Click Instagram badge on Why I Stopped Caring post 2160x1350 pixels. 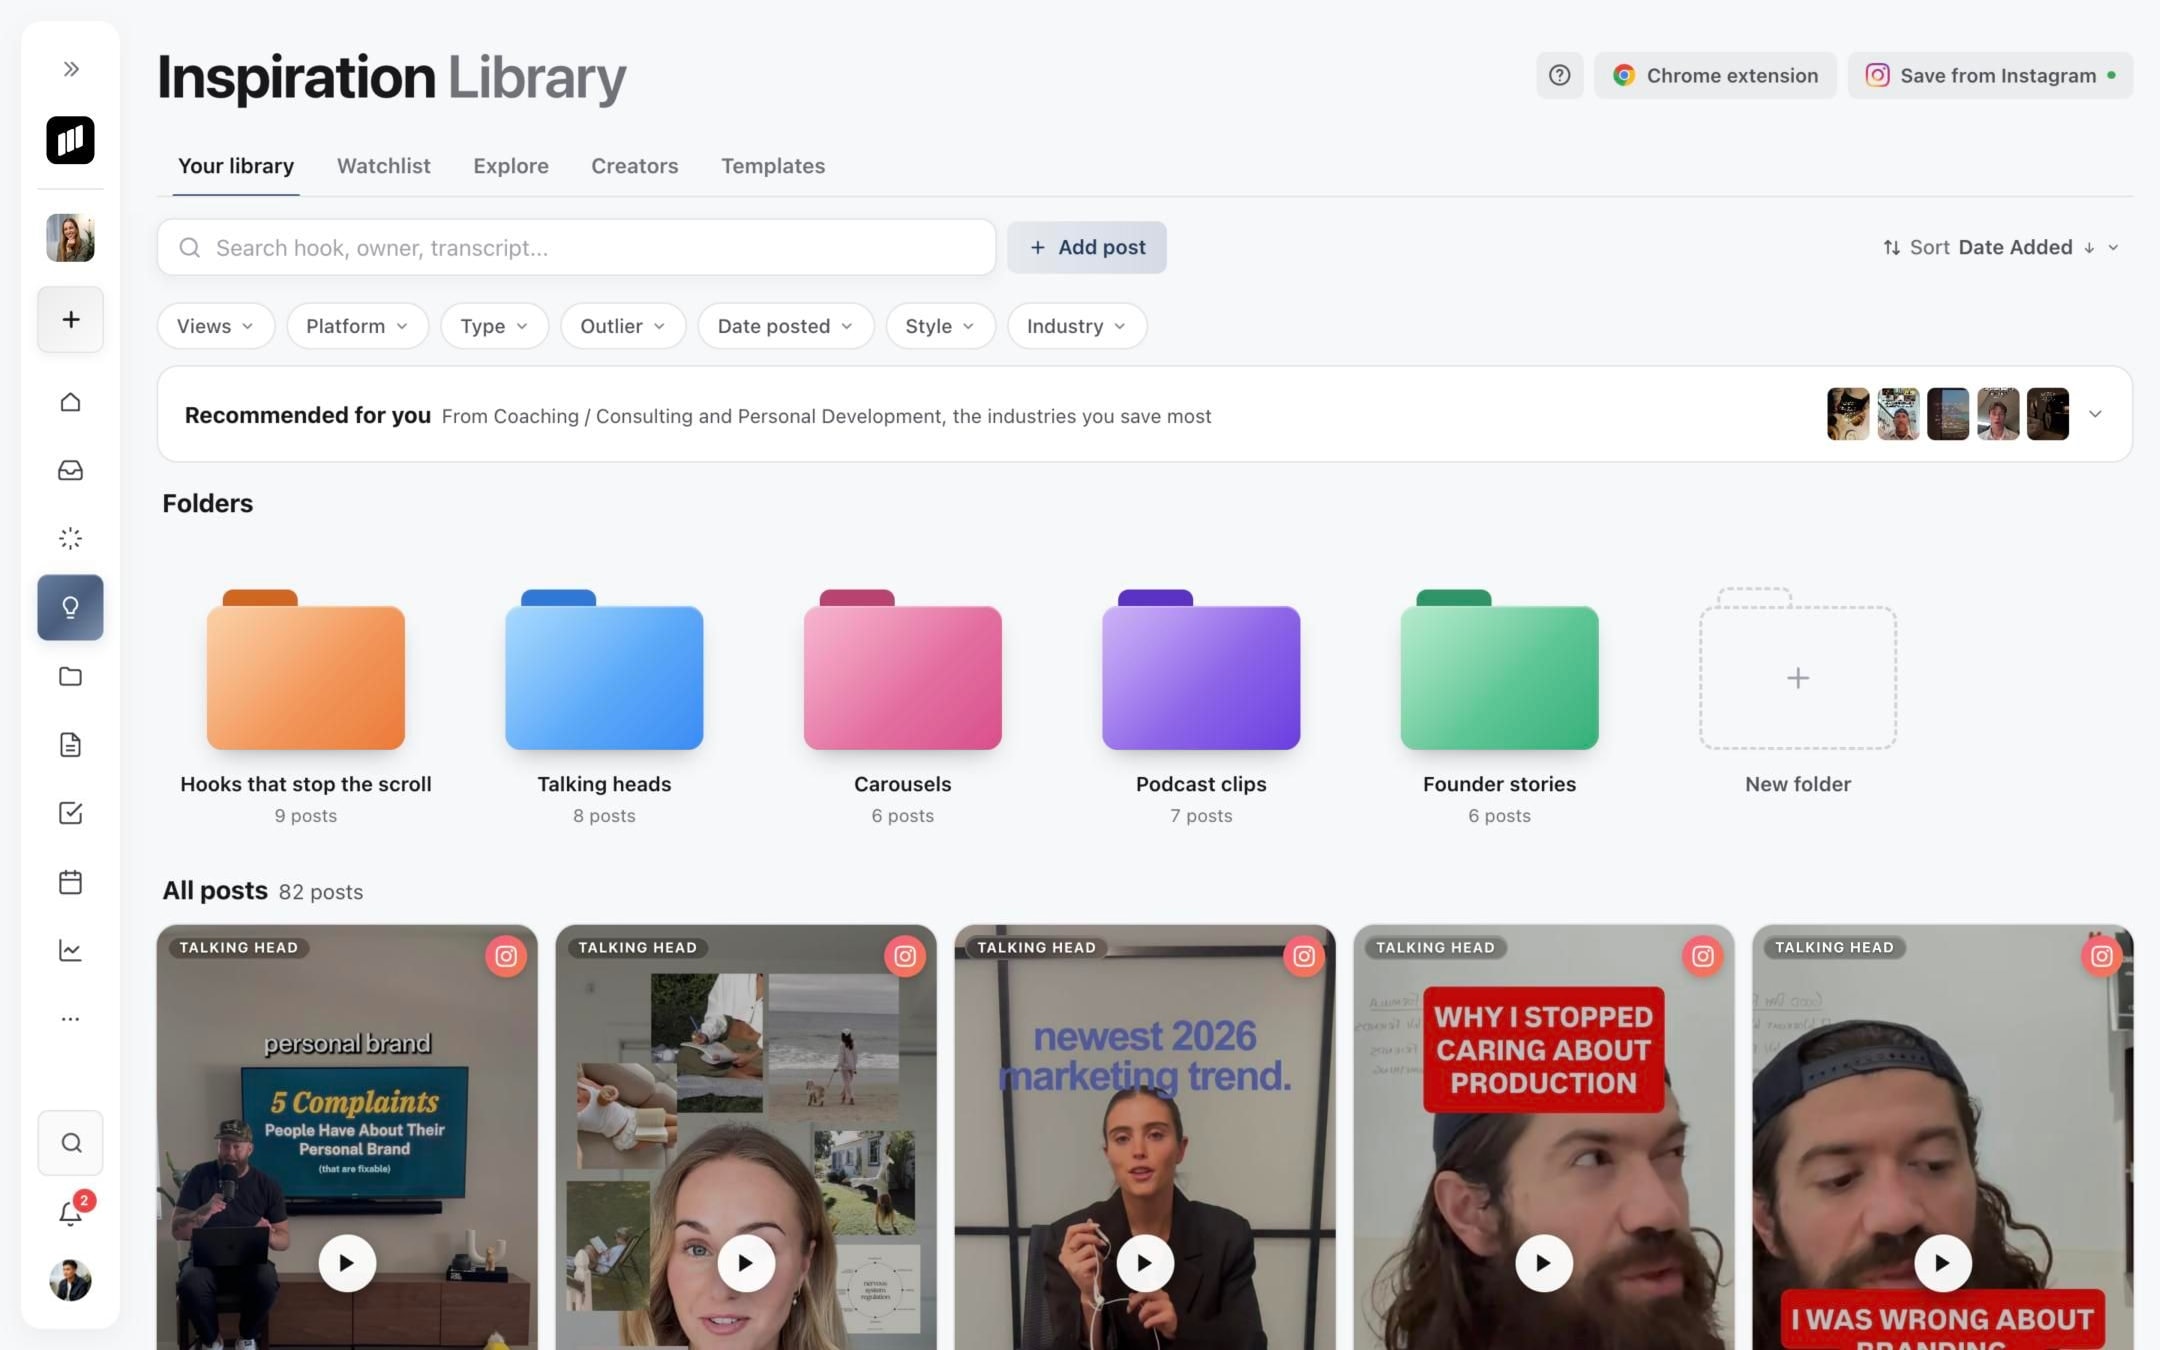pyautogui.click(x=1703, y=957)
